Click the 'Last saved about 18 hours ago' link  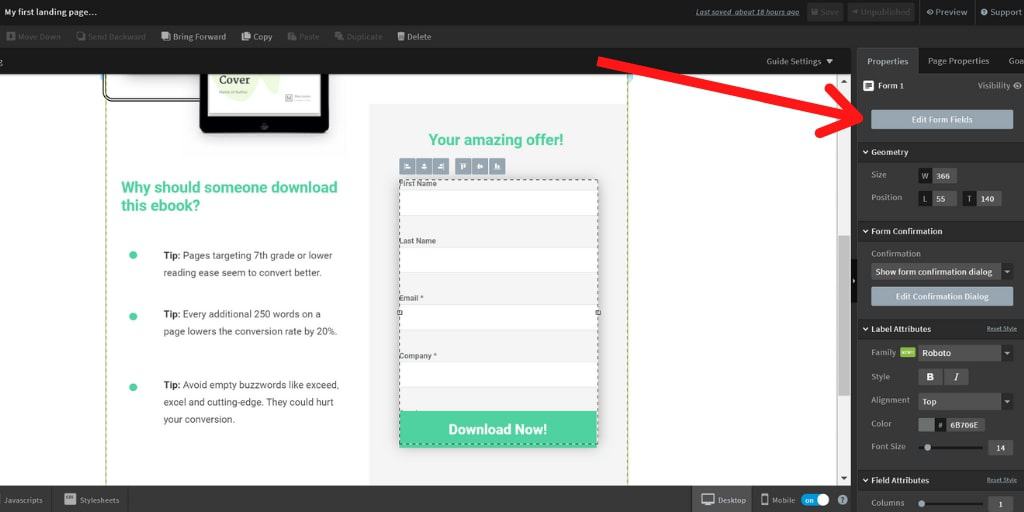pos(747,12)
